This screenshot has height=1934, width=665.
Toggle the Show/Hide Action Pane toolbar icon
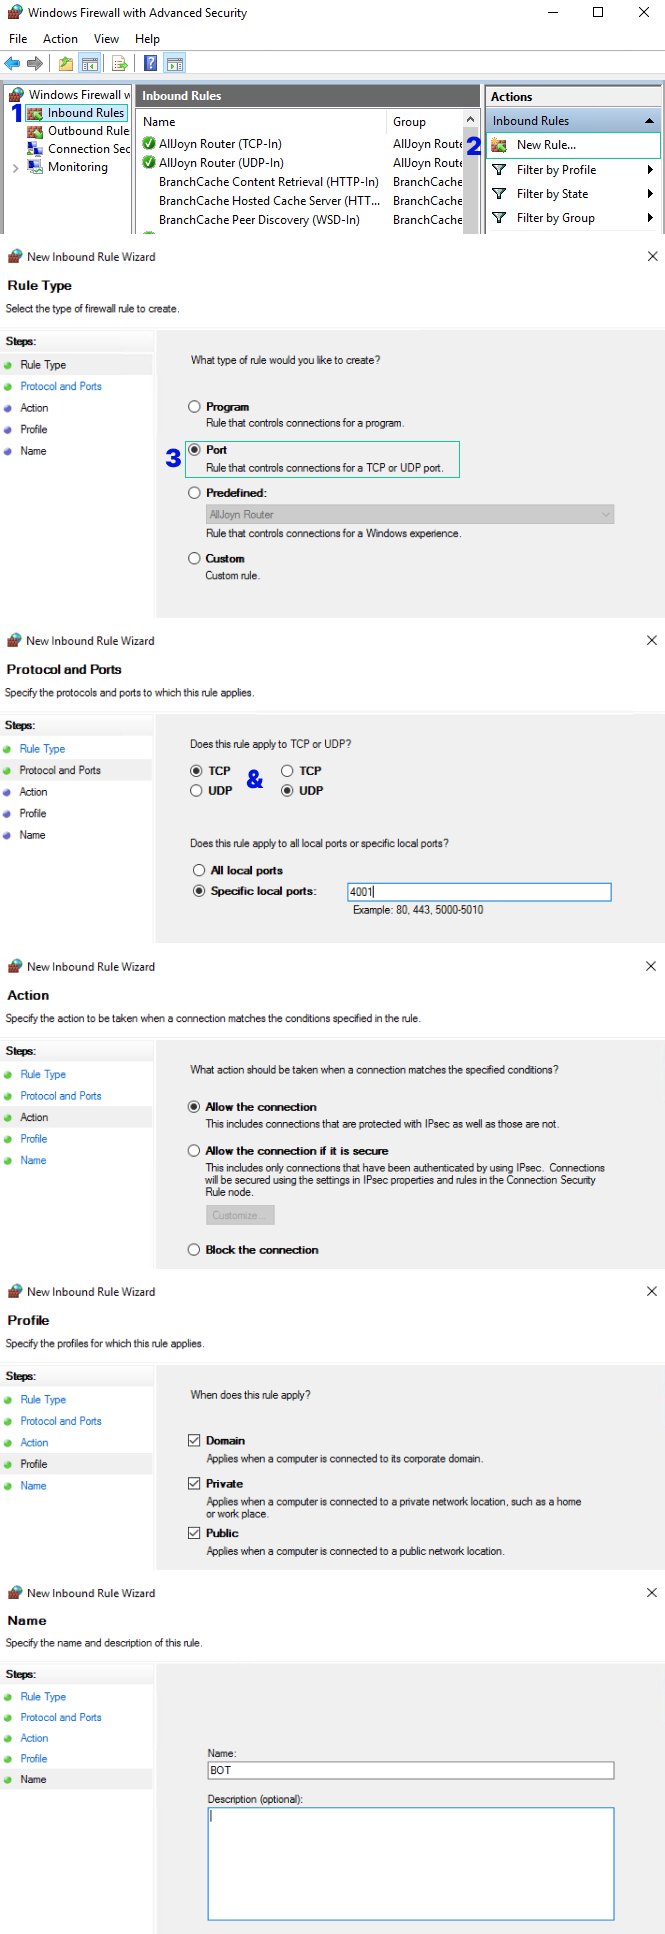point(175,64)
